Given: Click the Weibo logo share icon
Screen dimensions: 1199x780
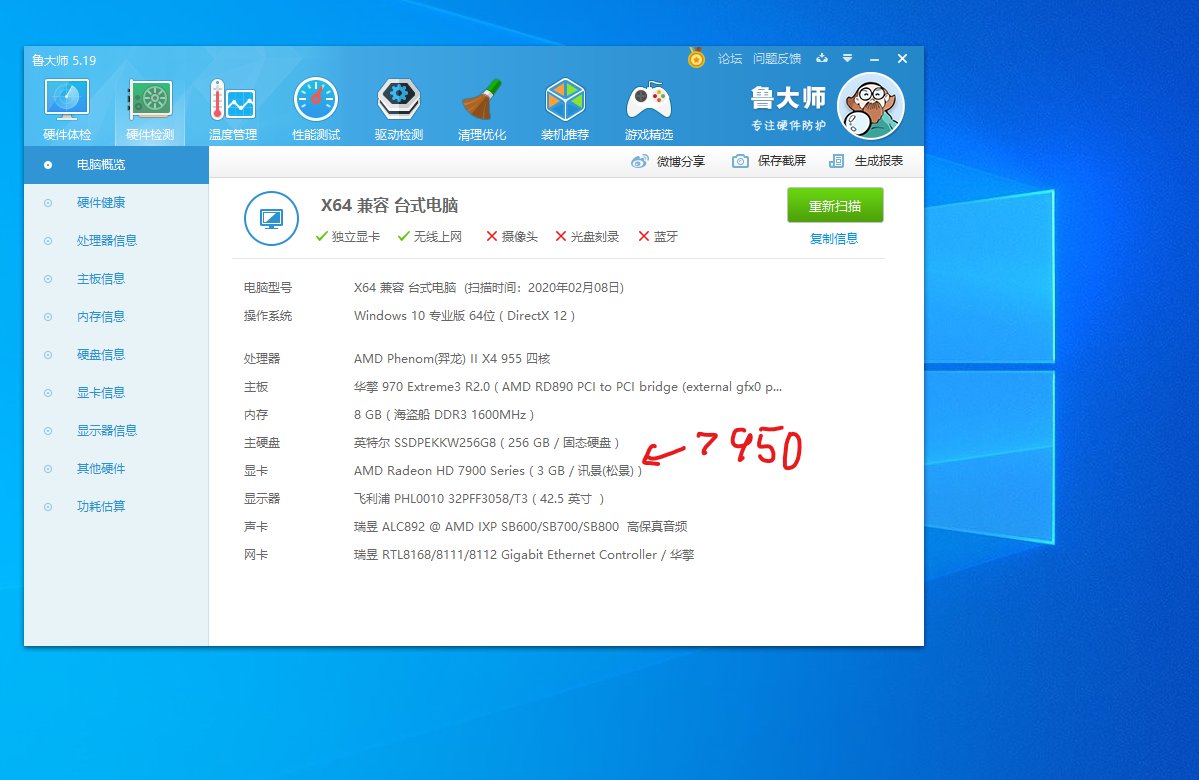Looking at the screenshot, I should click(x=639, y=161).
